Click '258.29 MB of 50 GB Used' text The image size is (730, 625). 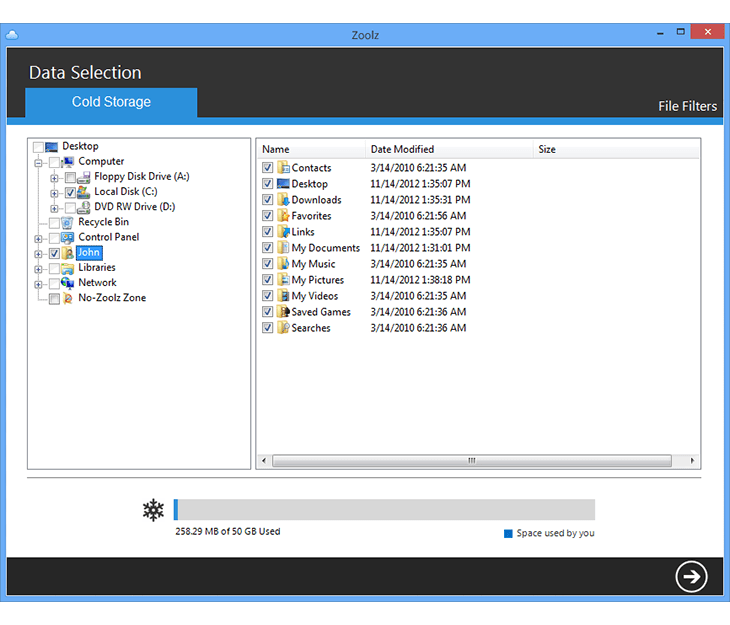point(228,531)
